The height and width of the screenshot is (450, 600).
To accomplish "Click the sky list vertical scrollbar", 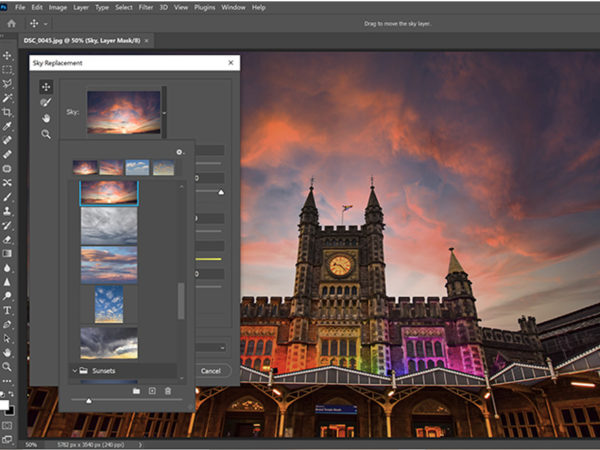I will [x=181, y=301].
